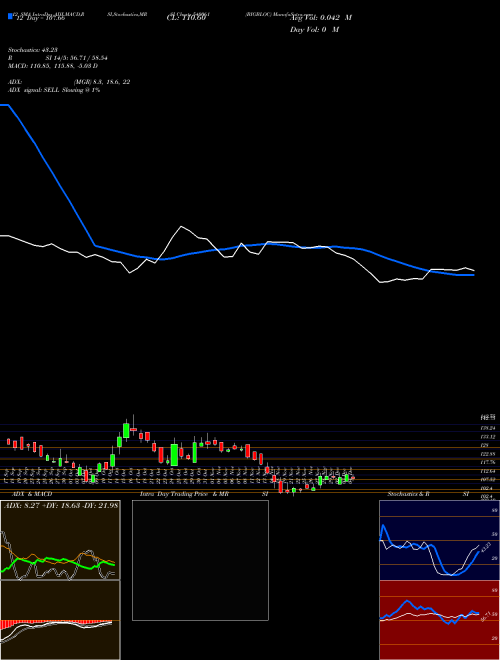
Task: Open the red RSI sub-chart
Action: click(439, 620)
